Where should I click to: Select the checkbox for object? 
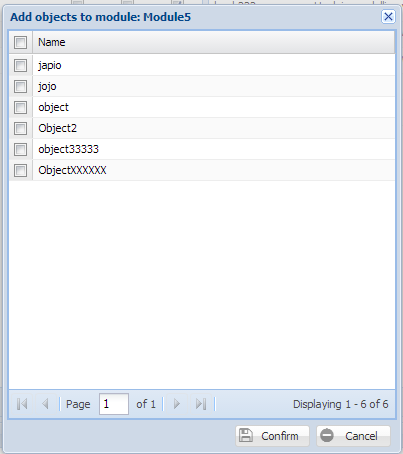coord(20,107)
